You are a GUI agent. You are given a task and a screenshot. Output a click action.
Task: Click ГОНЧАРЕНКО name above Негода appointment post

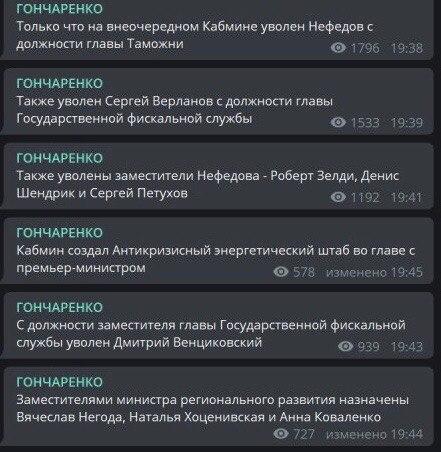click(60, 382)
